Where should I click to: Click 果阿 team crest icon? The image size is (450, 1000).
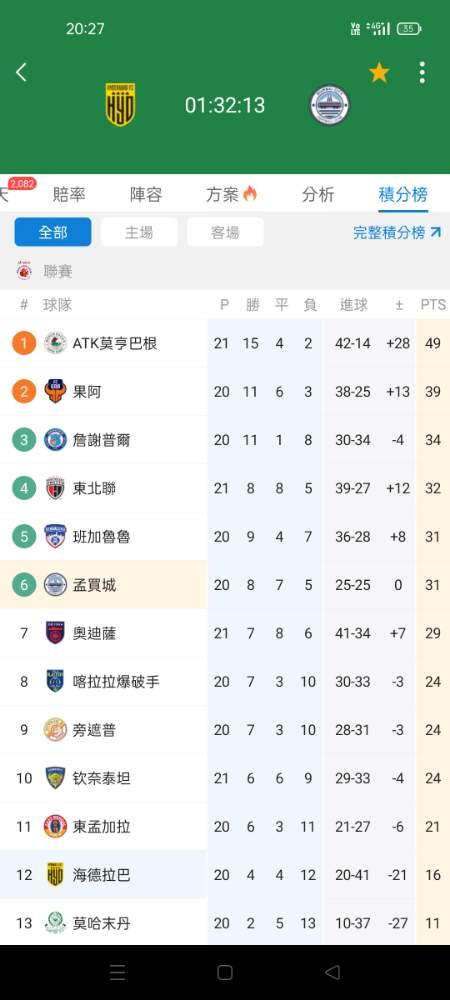point(55,391)
